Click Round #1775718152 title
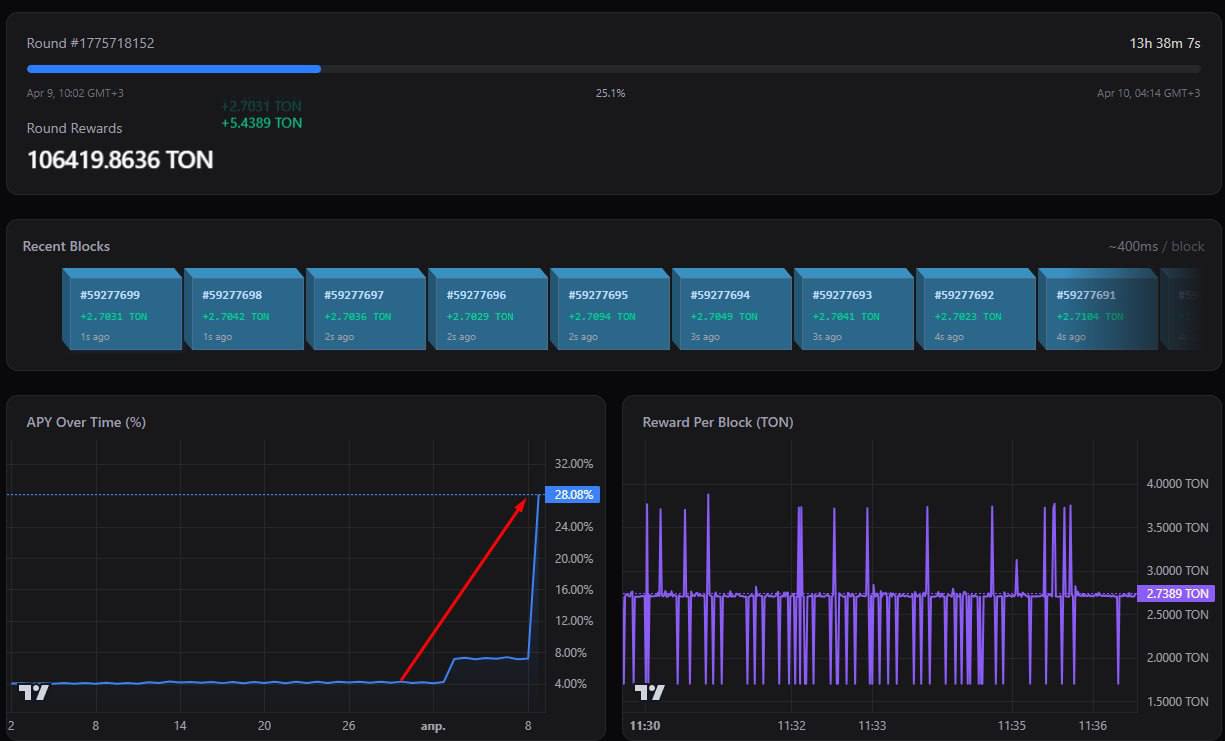 (x=90, y=43)
